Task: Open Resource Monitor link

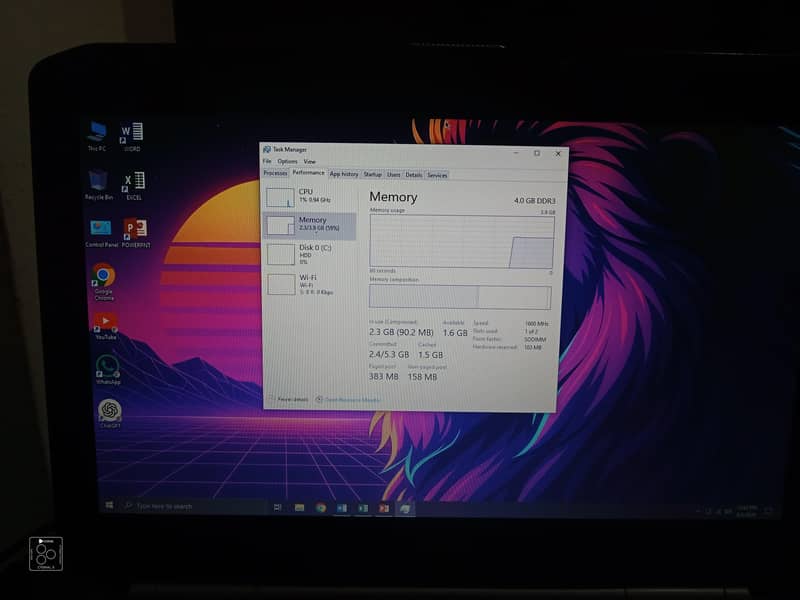Action: click(x=348, y=399)
